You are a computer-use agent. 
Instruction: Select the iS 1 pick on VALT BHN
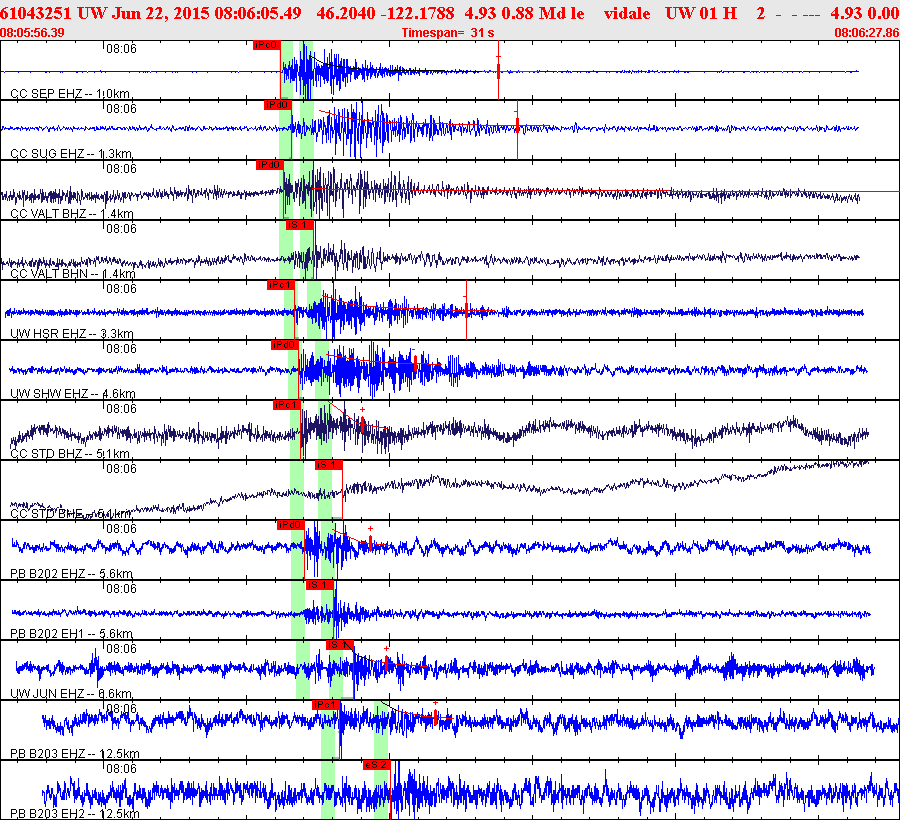(x=300, y=225)
